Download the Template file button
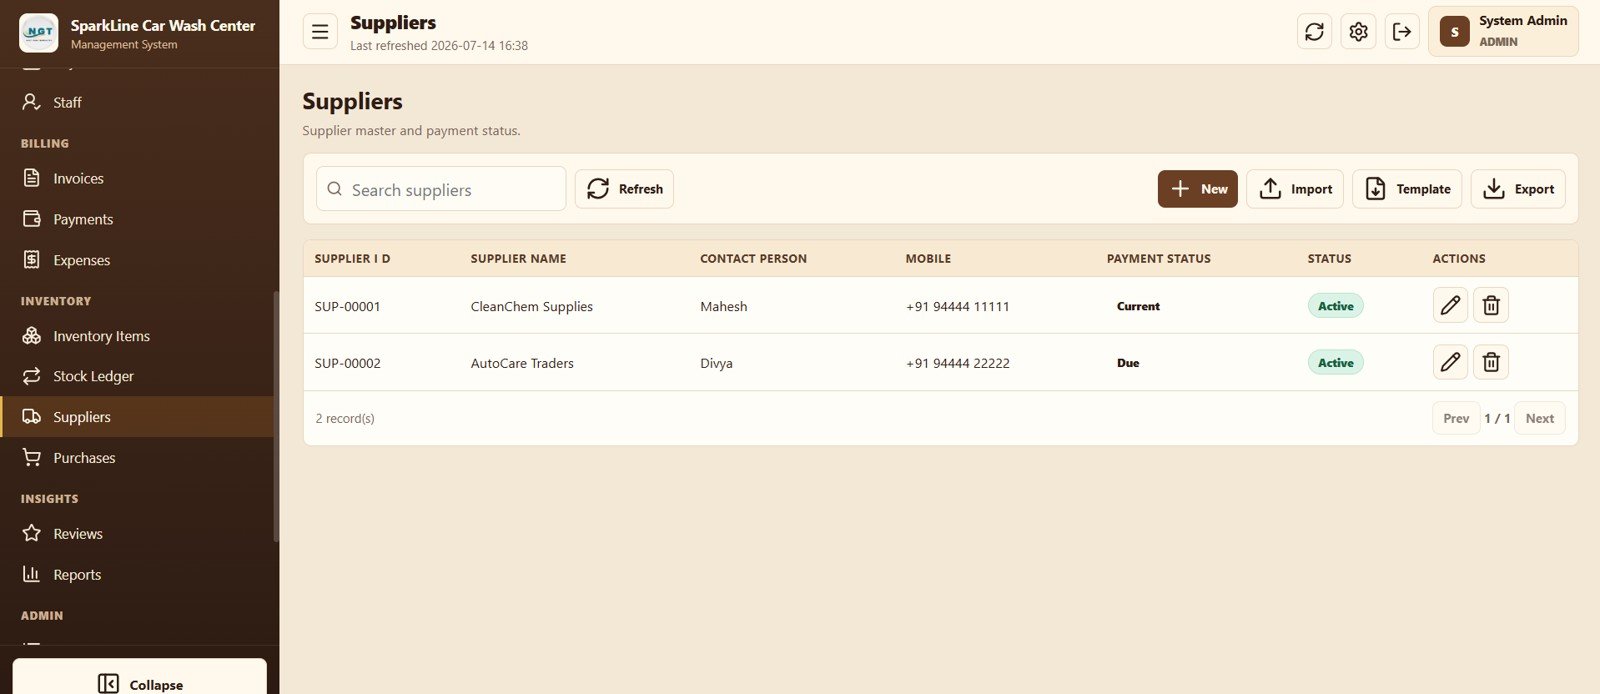1600x694 pixels. point(1407,189)
